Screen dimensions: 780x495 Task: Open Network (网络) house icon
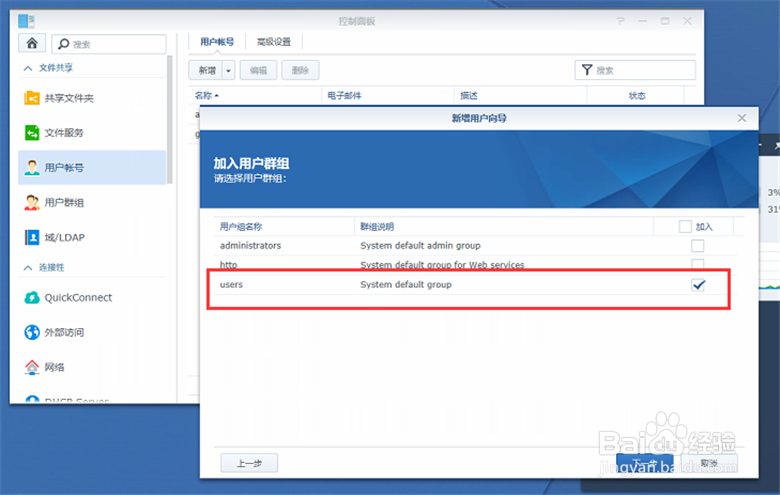click(32, 367)
